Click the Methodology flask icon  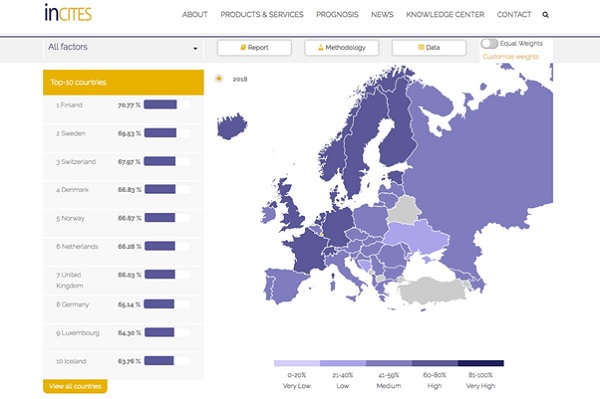321,47
